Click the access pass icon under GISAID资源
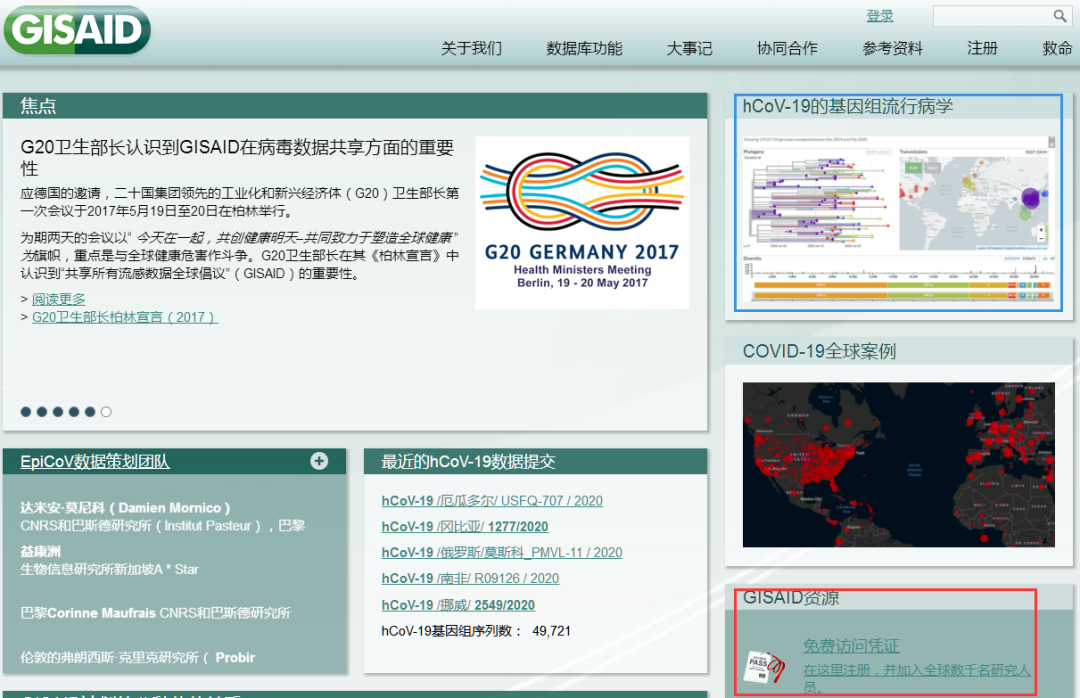 click(x=766, y=666)
